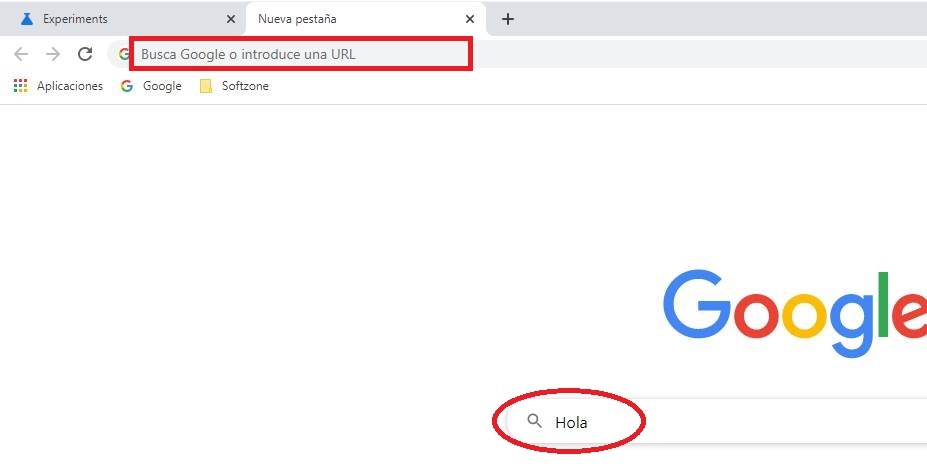Close the Nueva pestaña tab
Viewport: 927px width, 467px height.
(470, 19)
